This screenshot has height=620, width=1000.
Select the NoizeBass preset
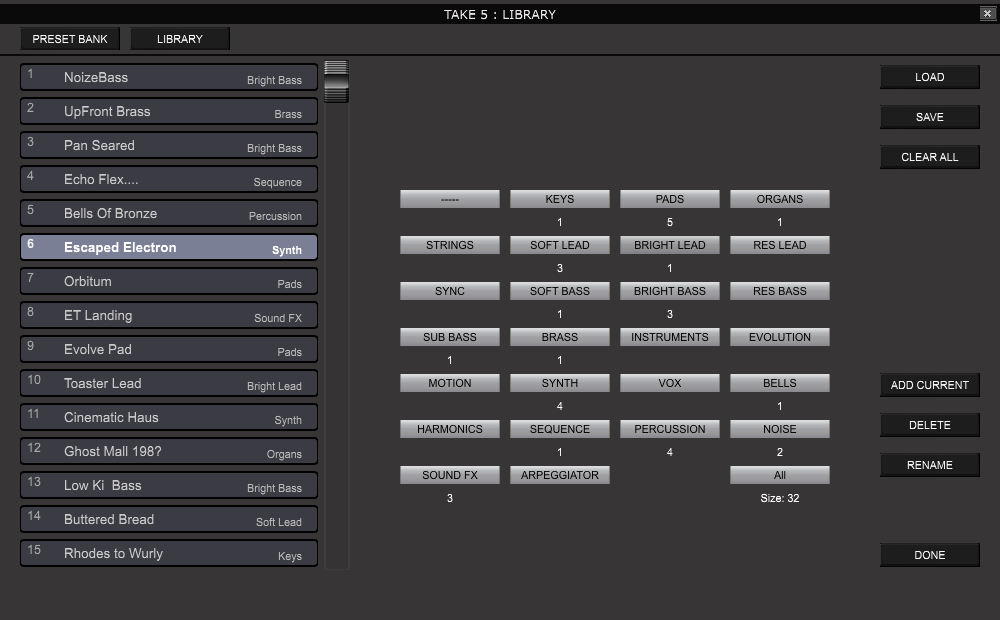click(x=168, y=77)
